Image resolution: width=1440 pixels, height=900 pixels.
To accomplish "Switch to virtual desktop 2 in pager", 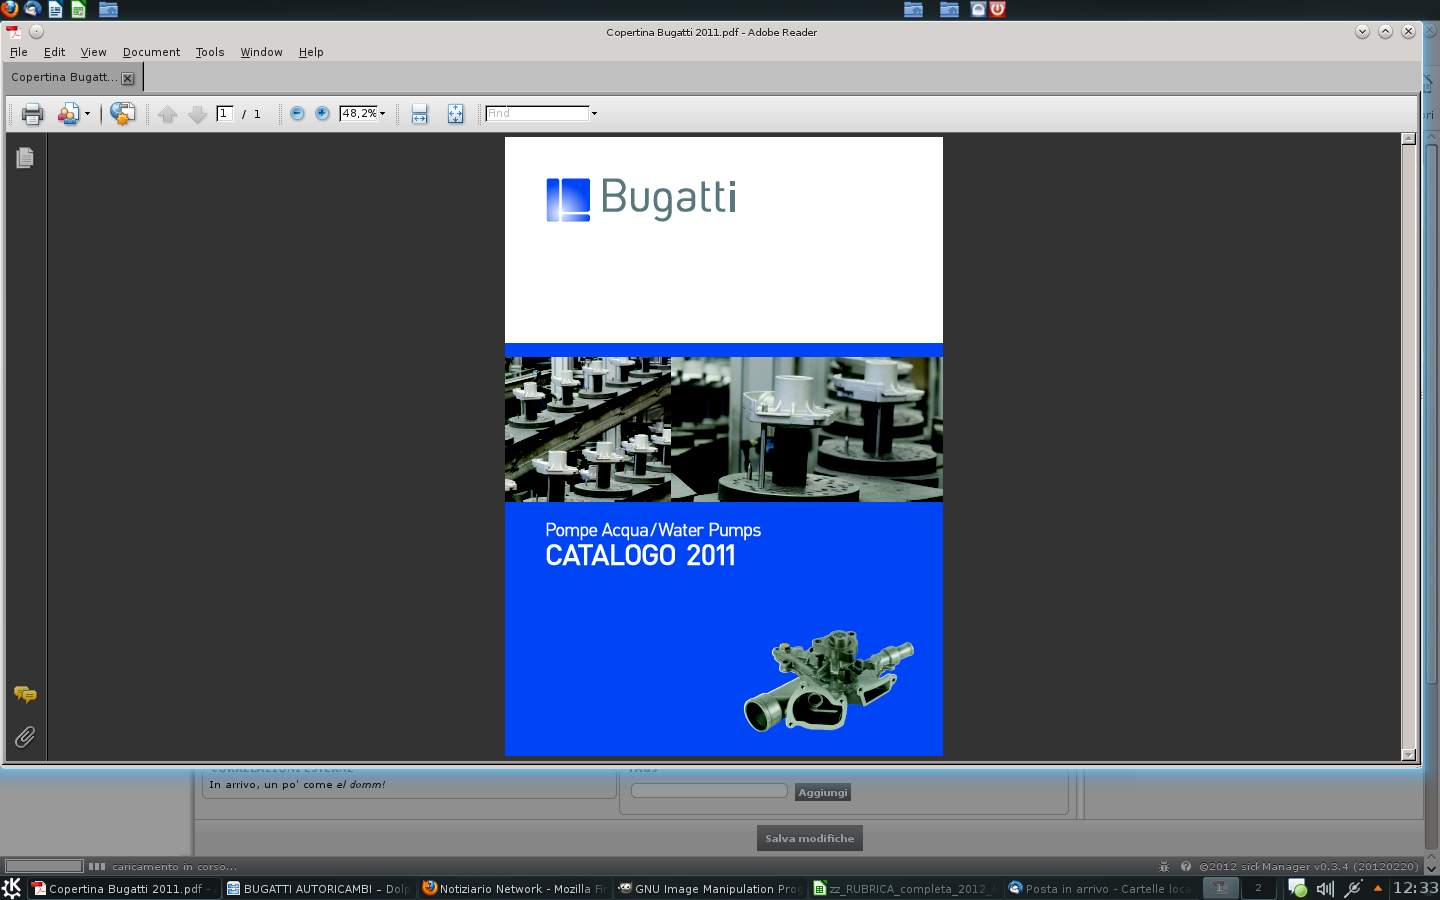I will click(x=1259, y=888).
